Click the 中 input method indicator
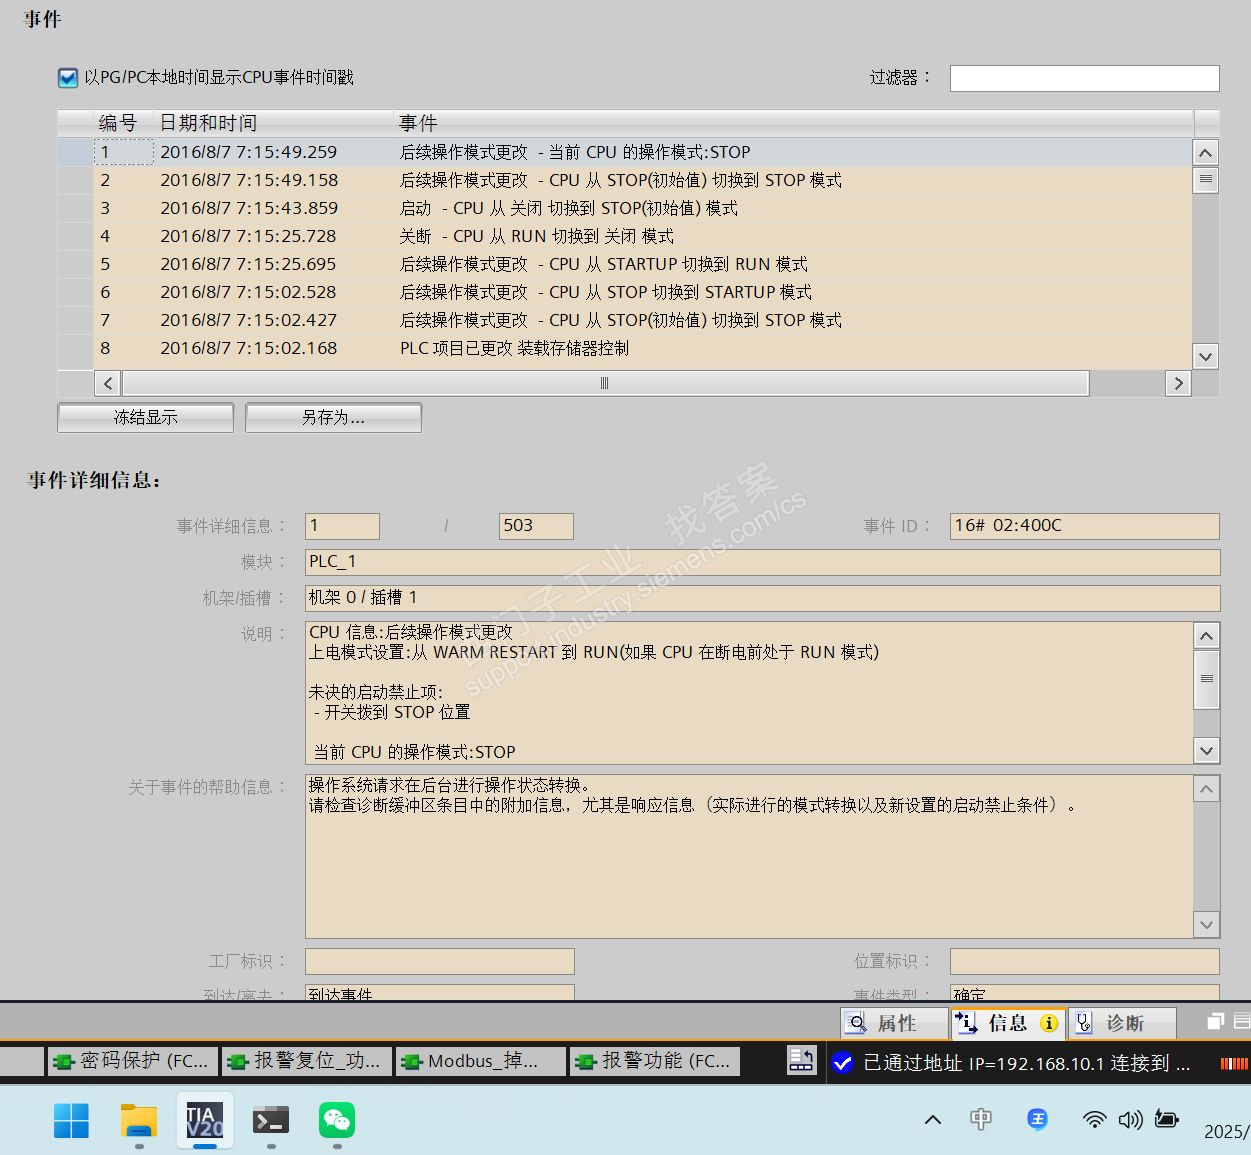1251x1155 pixels. 981,1119
